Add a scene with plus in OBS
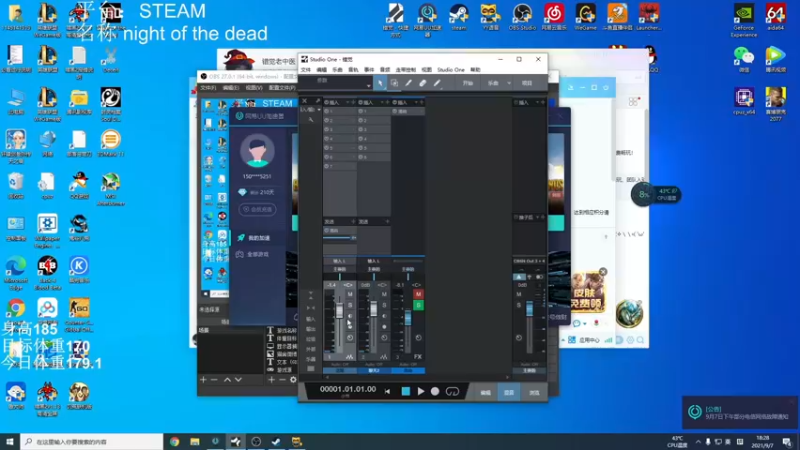The width and height of the screenshot is (800, 450). click(203, 380)
